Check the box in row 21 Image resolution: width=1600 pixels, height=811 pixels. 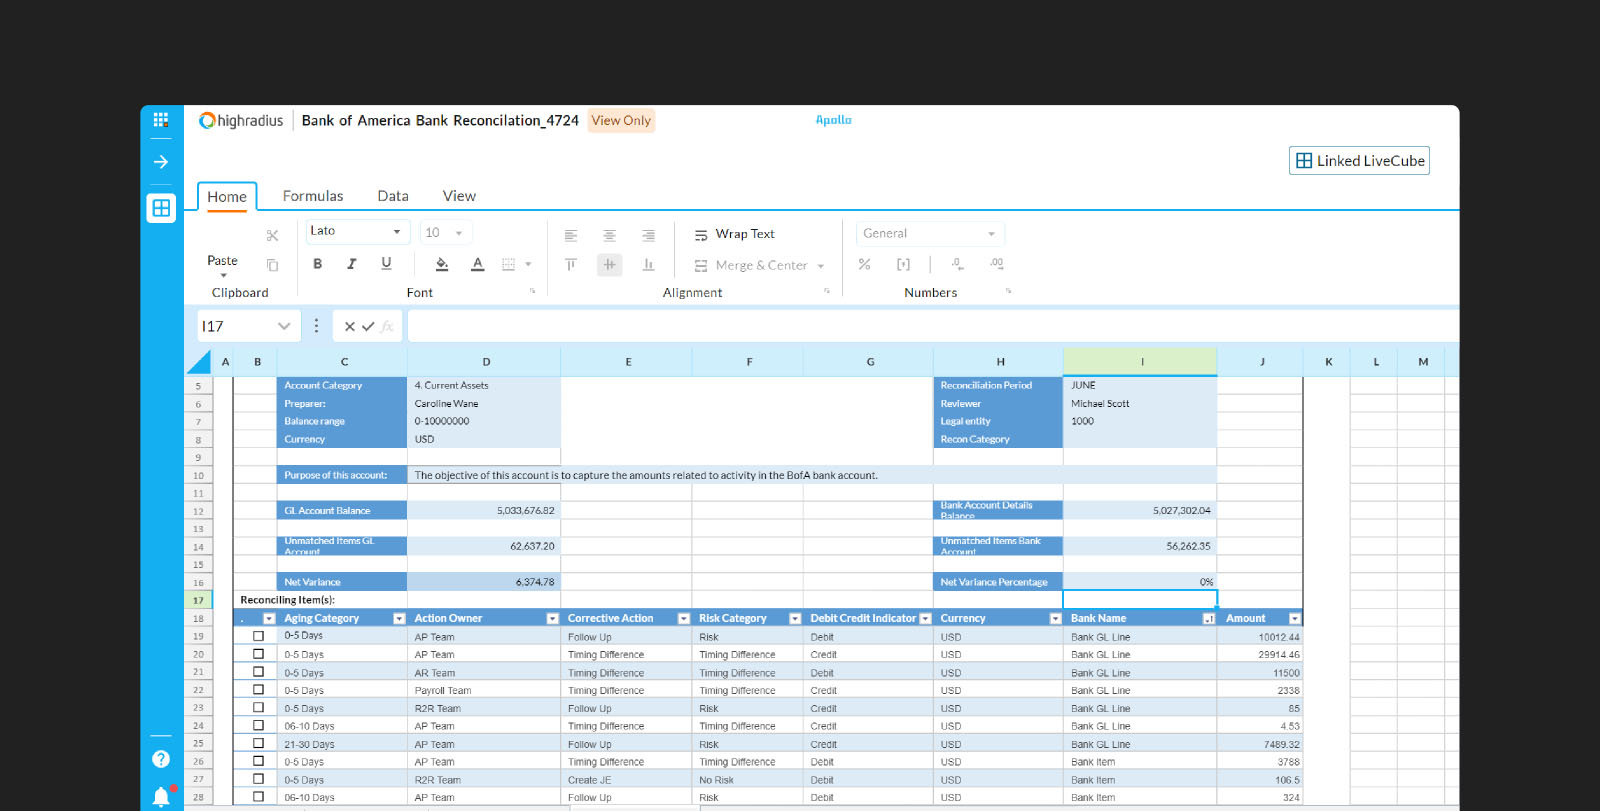pyautogui.click(x=258, y=672)
